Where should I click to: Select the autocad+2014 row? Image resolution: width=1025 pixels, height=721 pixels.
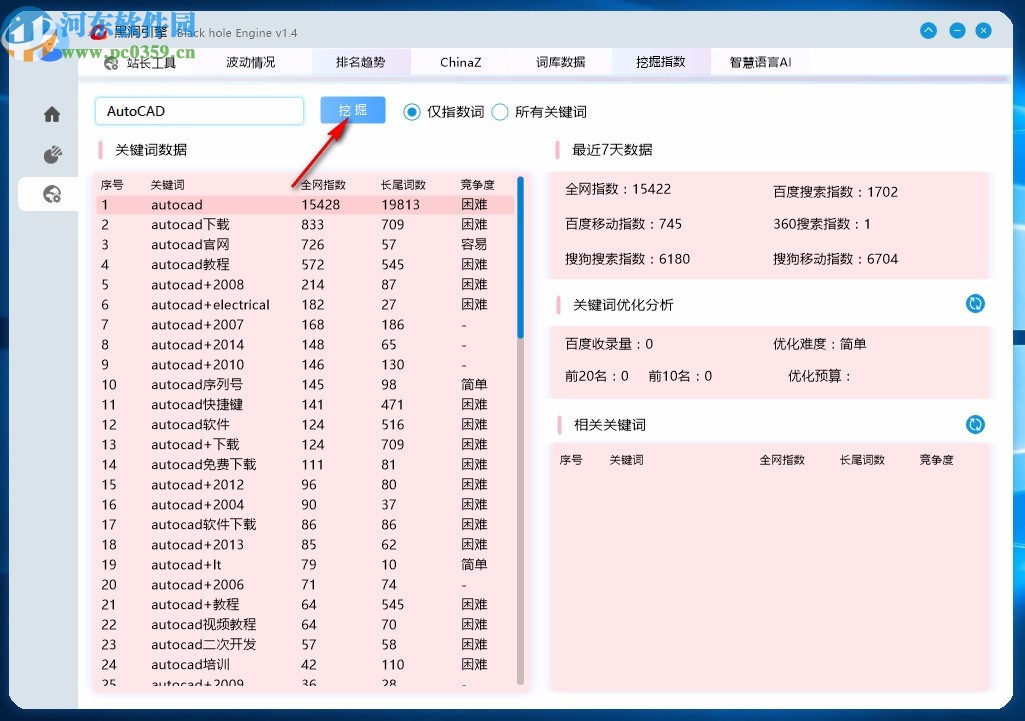306,344
